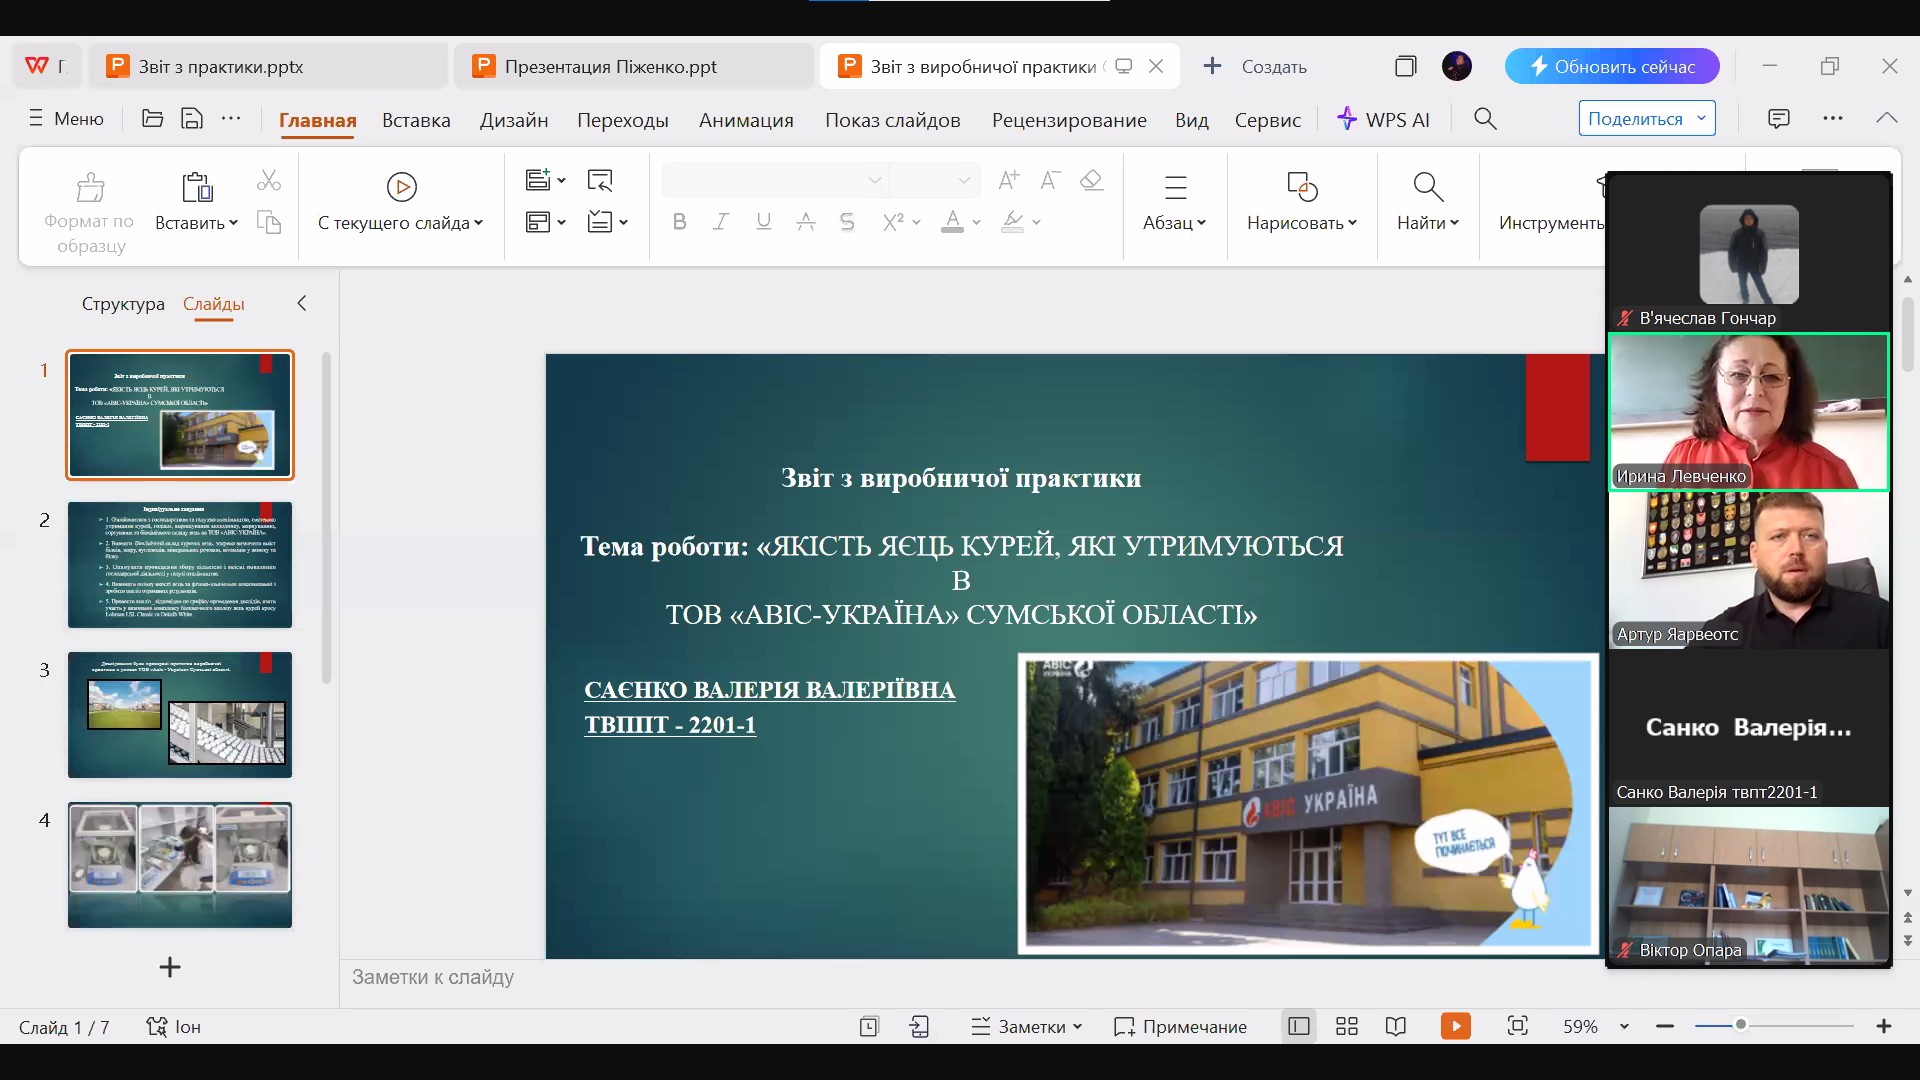Expand the Вставить dropdown
Viewport: 1920px width, 1080px height.
pos(233,223)
